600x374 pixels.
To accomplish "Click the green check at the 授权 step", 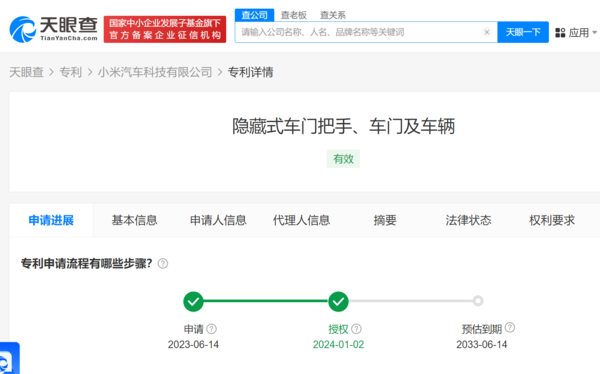I will 338,301.
